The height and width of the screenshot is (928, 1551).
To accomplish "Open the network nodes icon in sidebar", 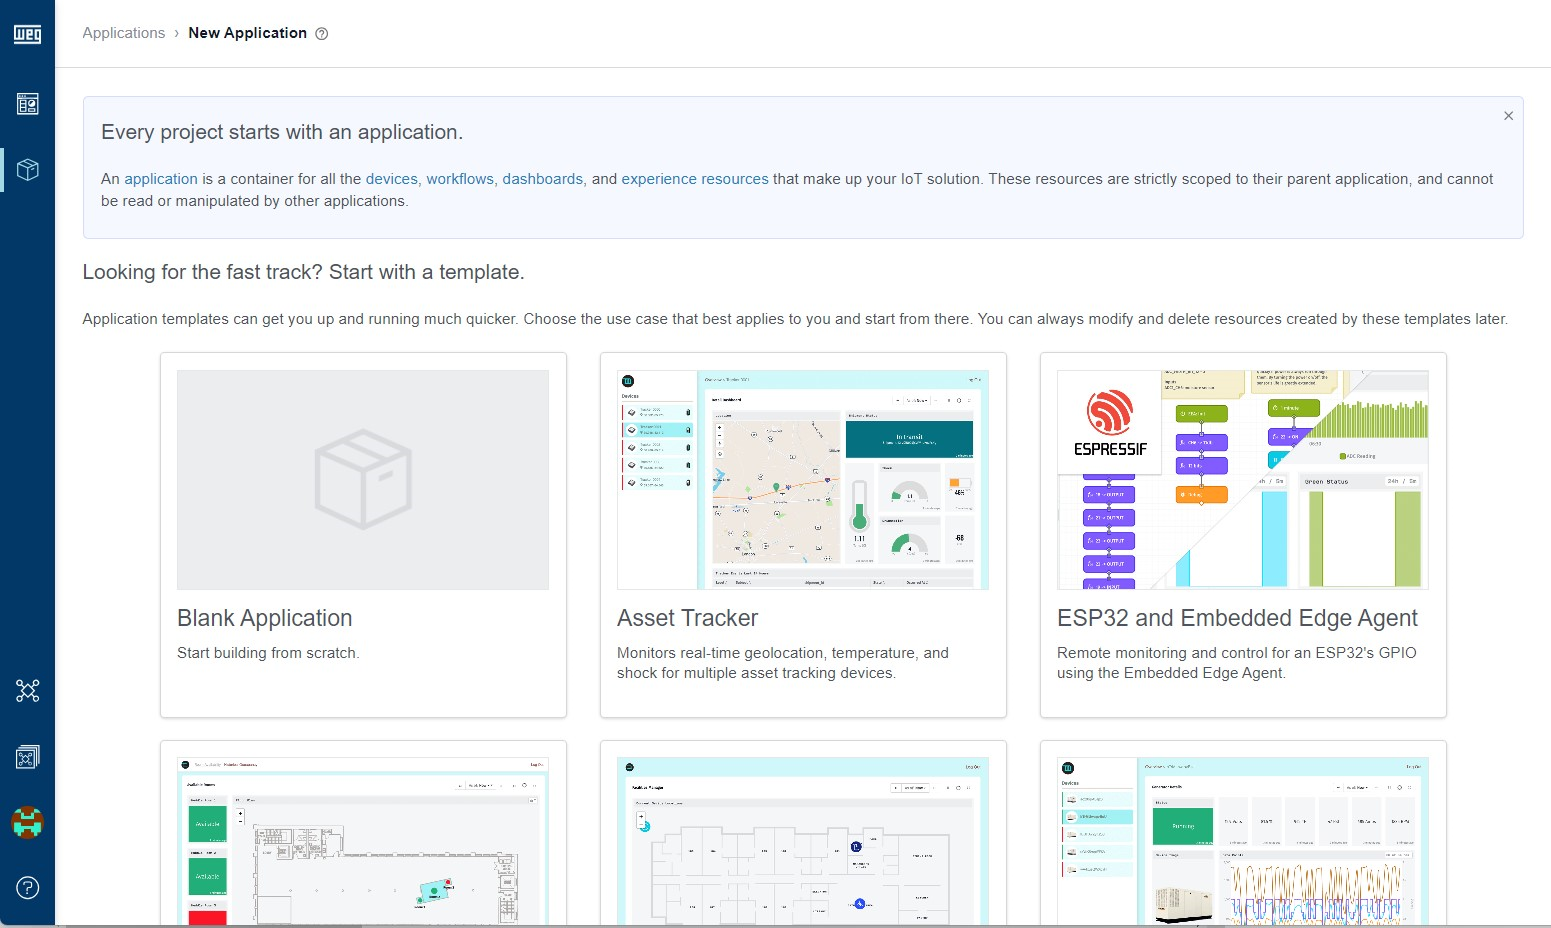I will pos(27,691).
